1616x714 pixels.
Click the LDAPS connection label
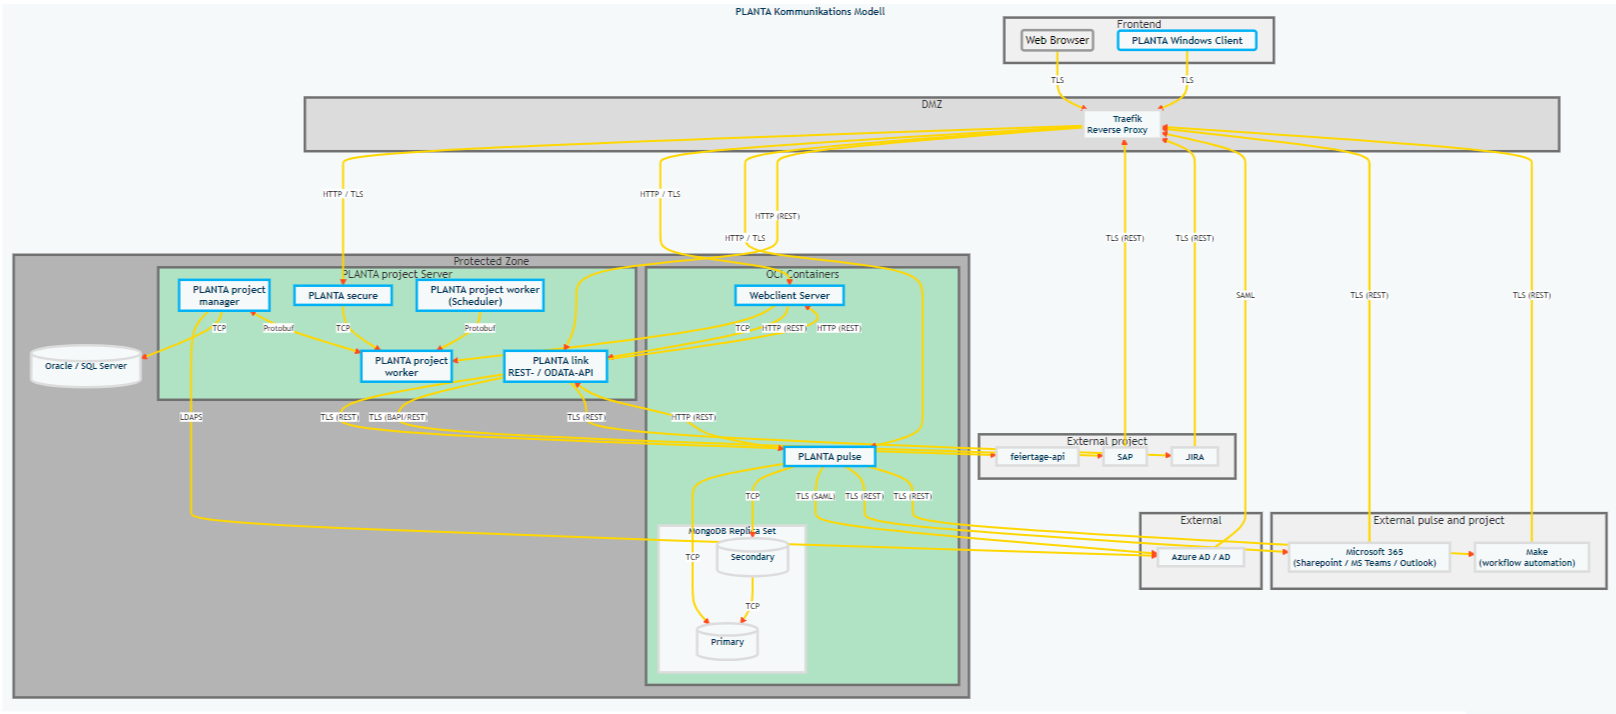191,417
